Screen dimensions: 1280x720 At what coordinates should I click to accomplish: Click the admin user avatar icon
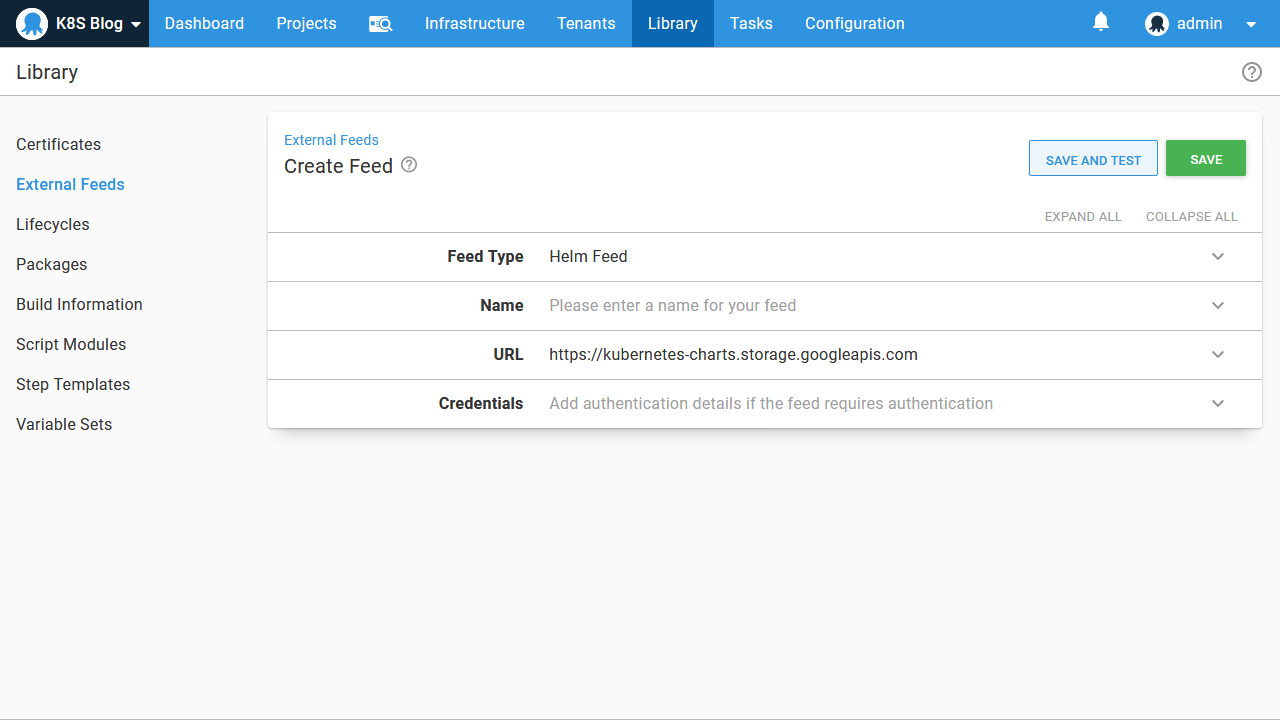[x=1157, y=24]
